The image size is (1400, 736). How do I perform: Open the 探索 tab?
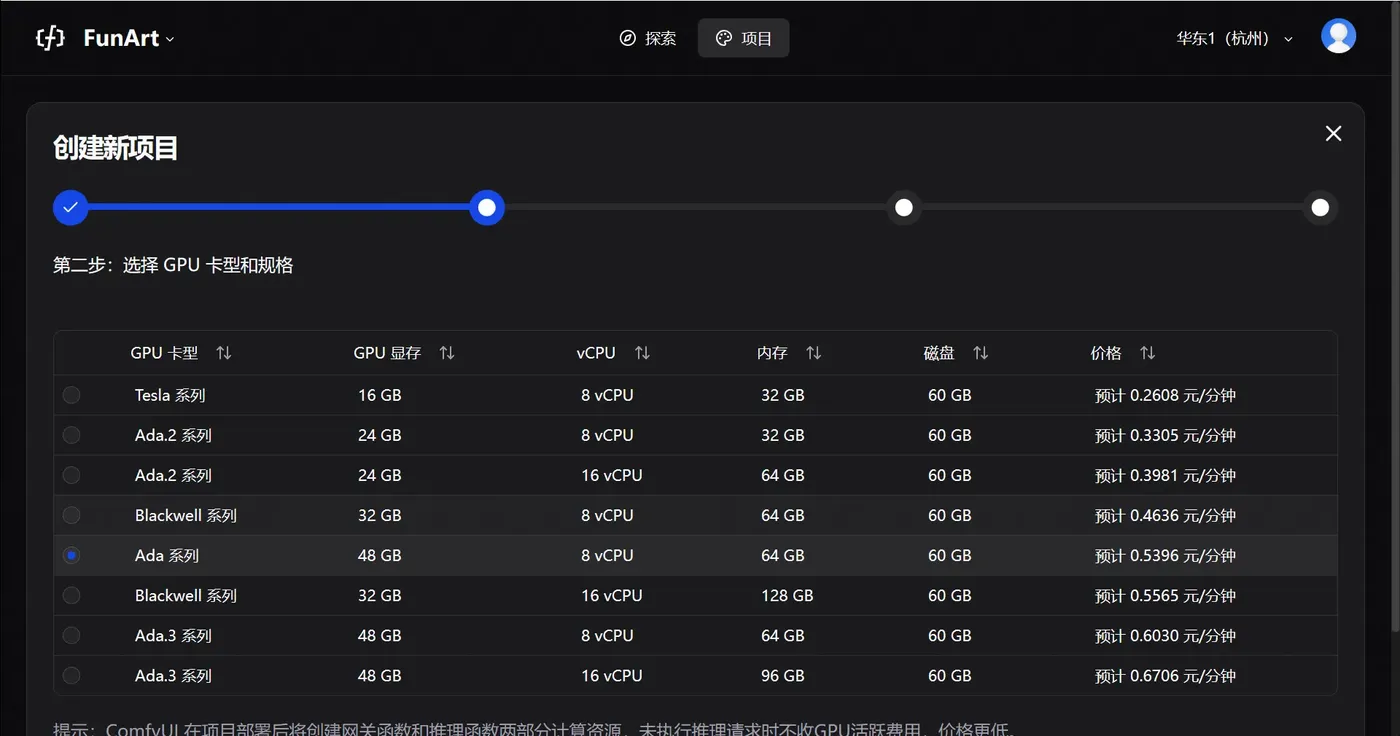click(x=648, y=38)
